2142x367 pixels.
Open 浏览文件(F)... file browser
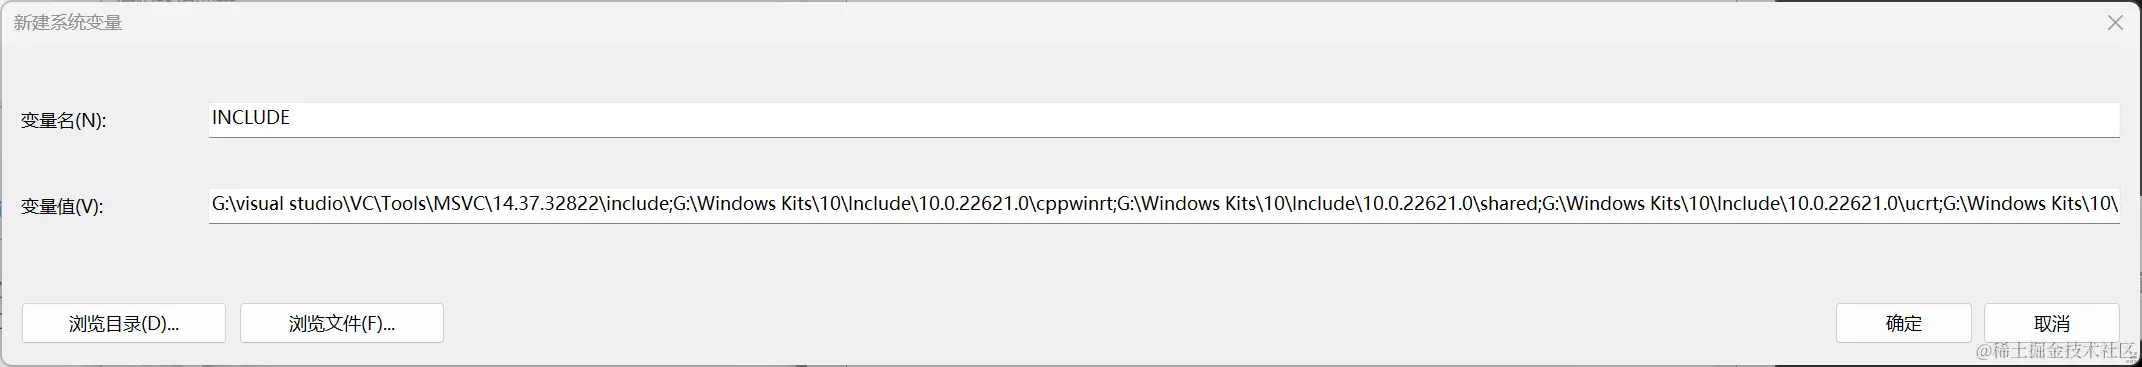(x=342, y=323)
